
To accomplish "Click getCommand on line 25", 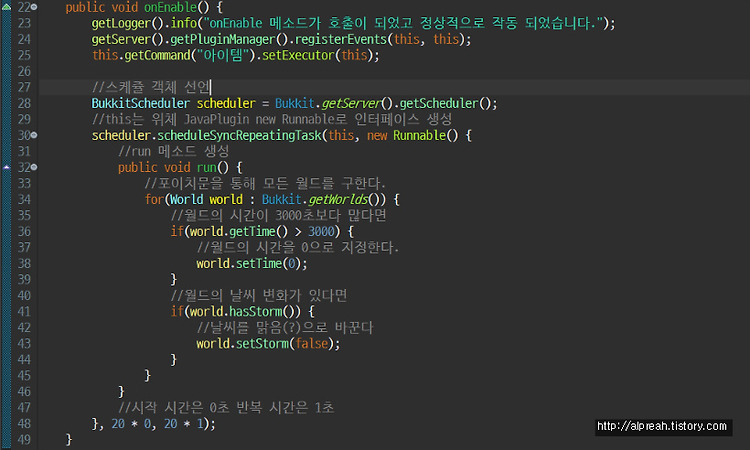I will point(157,55).
